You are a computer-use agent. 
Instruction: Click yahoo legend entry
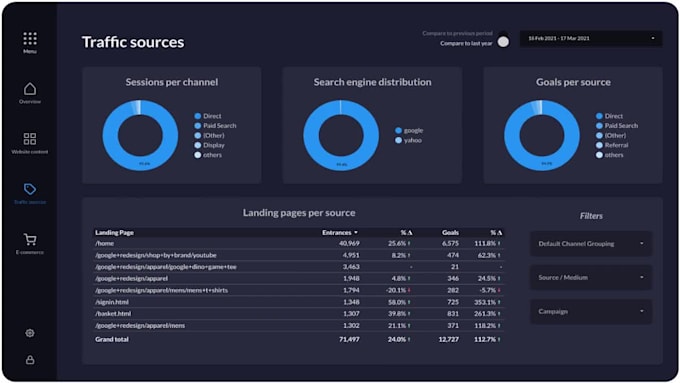[x=408, y=141]
